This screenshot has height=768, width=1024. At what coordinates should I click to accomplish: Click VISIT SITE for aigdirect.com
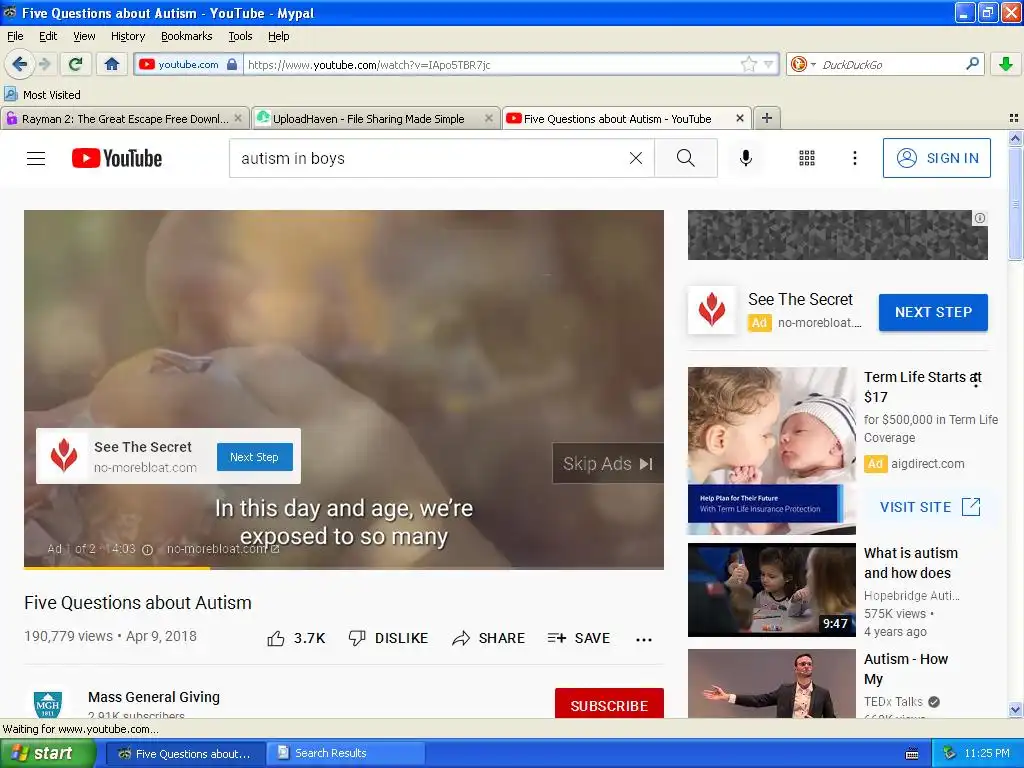point(930,507)
